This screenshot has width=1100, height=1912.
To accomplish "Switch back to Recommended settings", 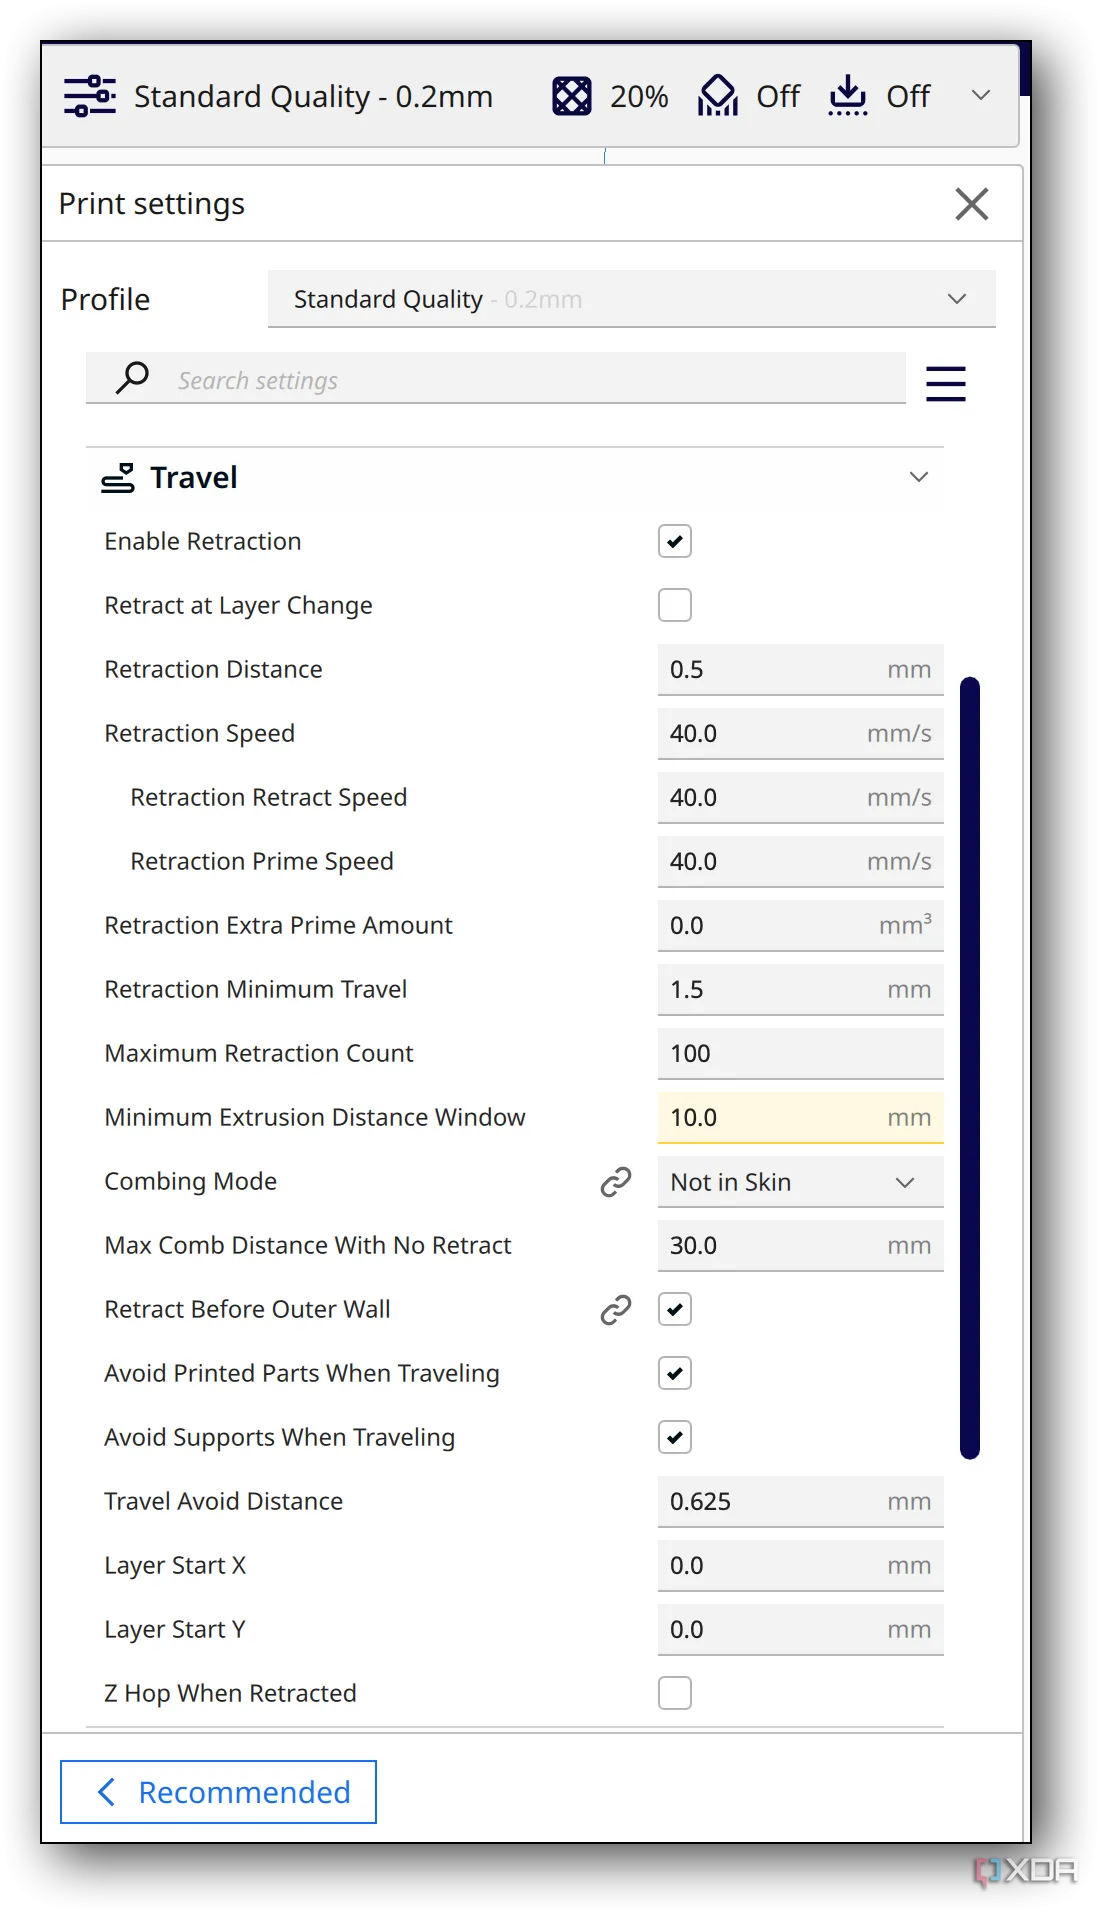I will coord(218,1792).
